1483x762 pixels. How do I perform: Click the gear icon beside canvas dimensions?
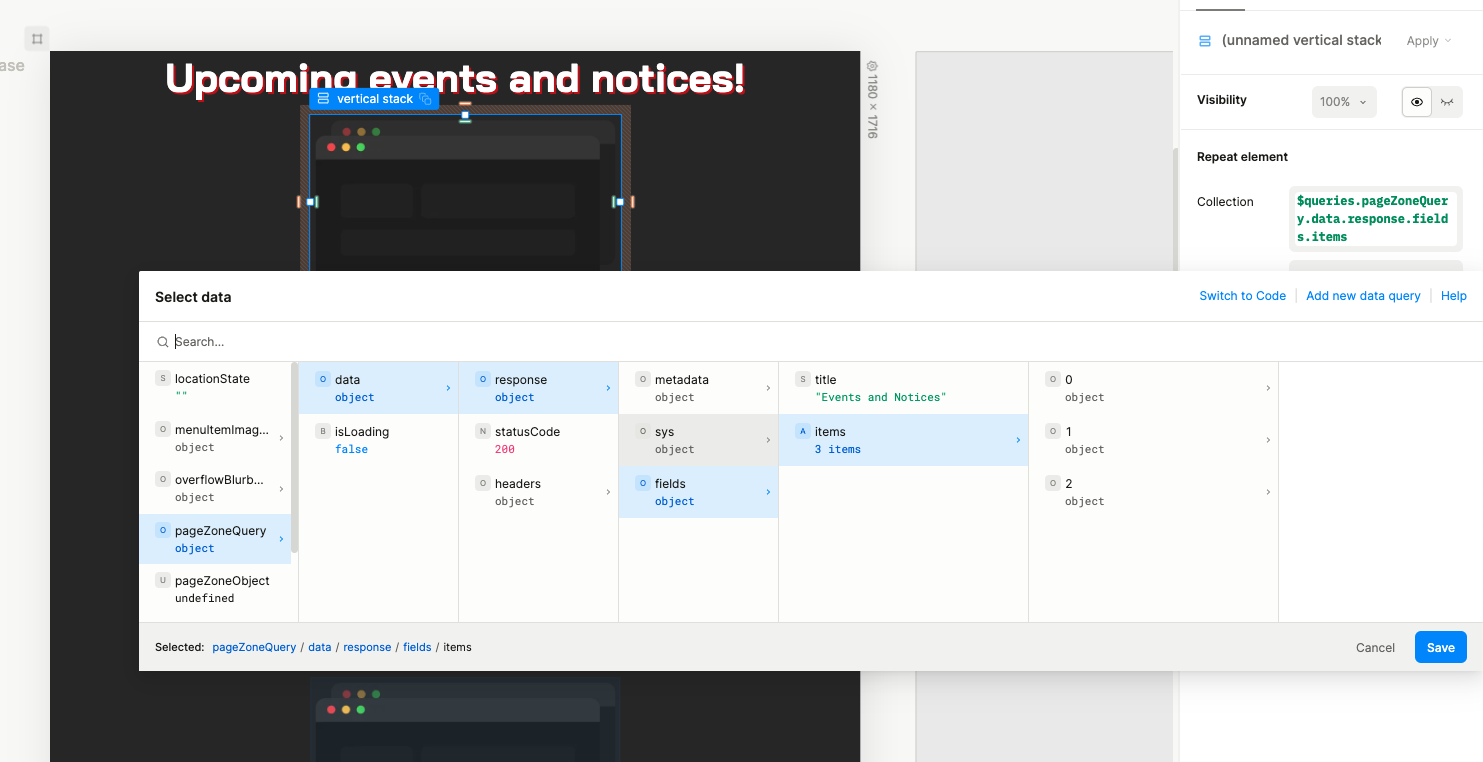[x=872, y=66]
